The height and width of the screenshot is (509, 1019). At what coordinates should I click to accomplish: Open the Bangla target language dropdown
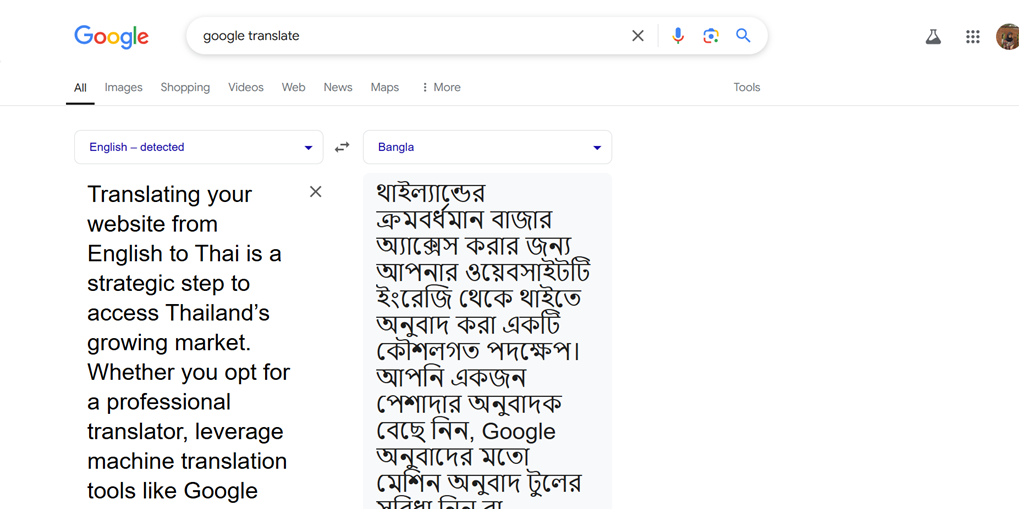(487, 147)
